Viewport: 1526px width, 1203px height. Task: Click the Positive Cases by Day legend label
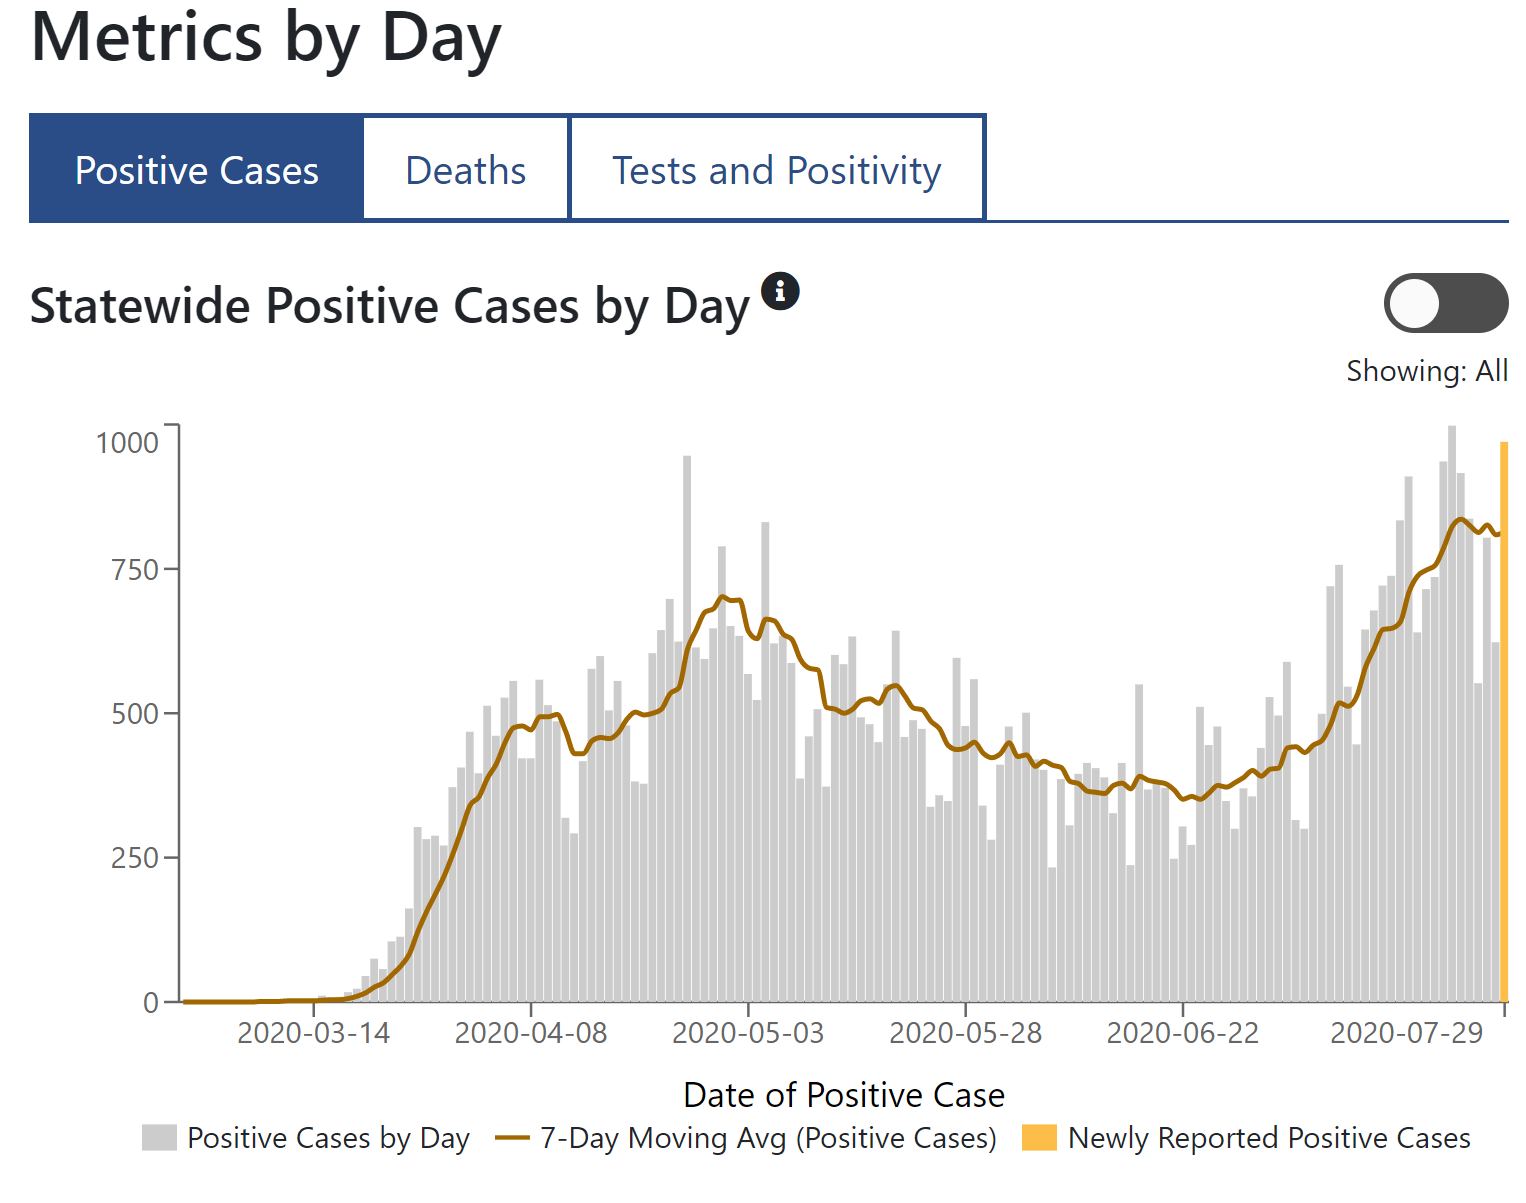tap(328, 1138)
